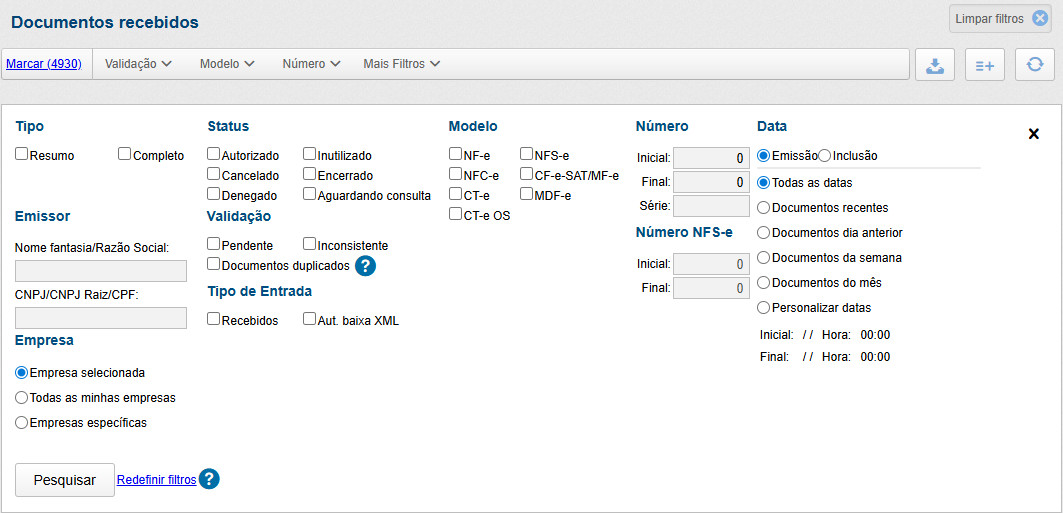The width and height of the screenshot is (1063, 513).
Task: Choose Documentos do mês date option
Action: click(764, 283)
